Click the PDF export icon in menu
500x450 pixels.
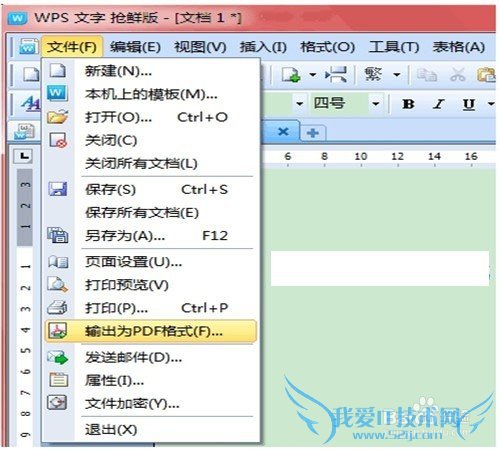click(58, 331)
